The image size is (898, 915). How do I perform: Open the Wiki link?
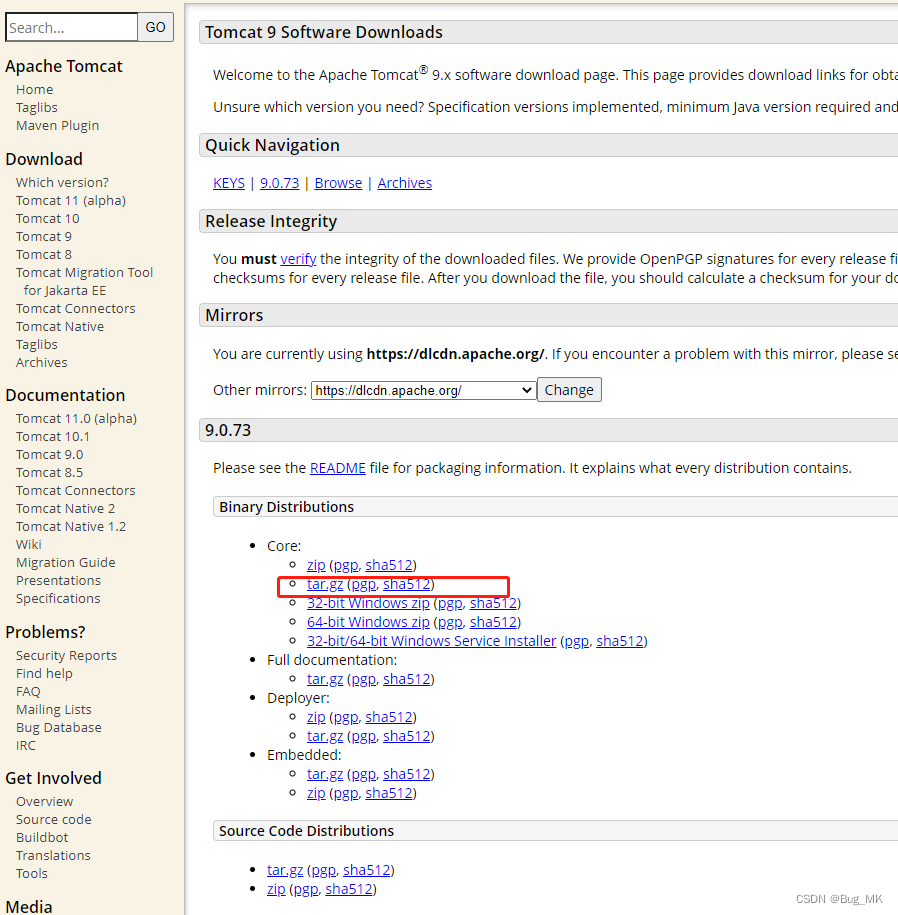pos(29,544)
